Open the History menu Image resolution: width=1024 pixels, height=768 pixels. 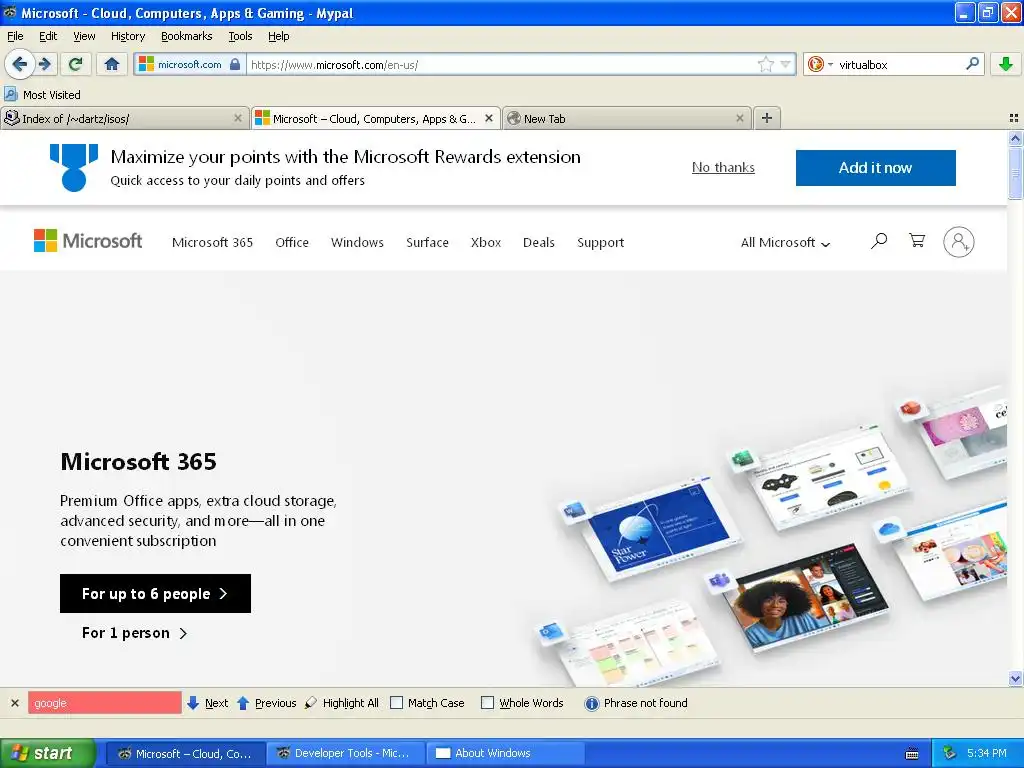click(127, 36)
